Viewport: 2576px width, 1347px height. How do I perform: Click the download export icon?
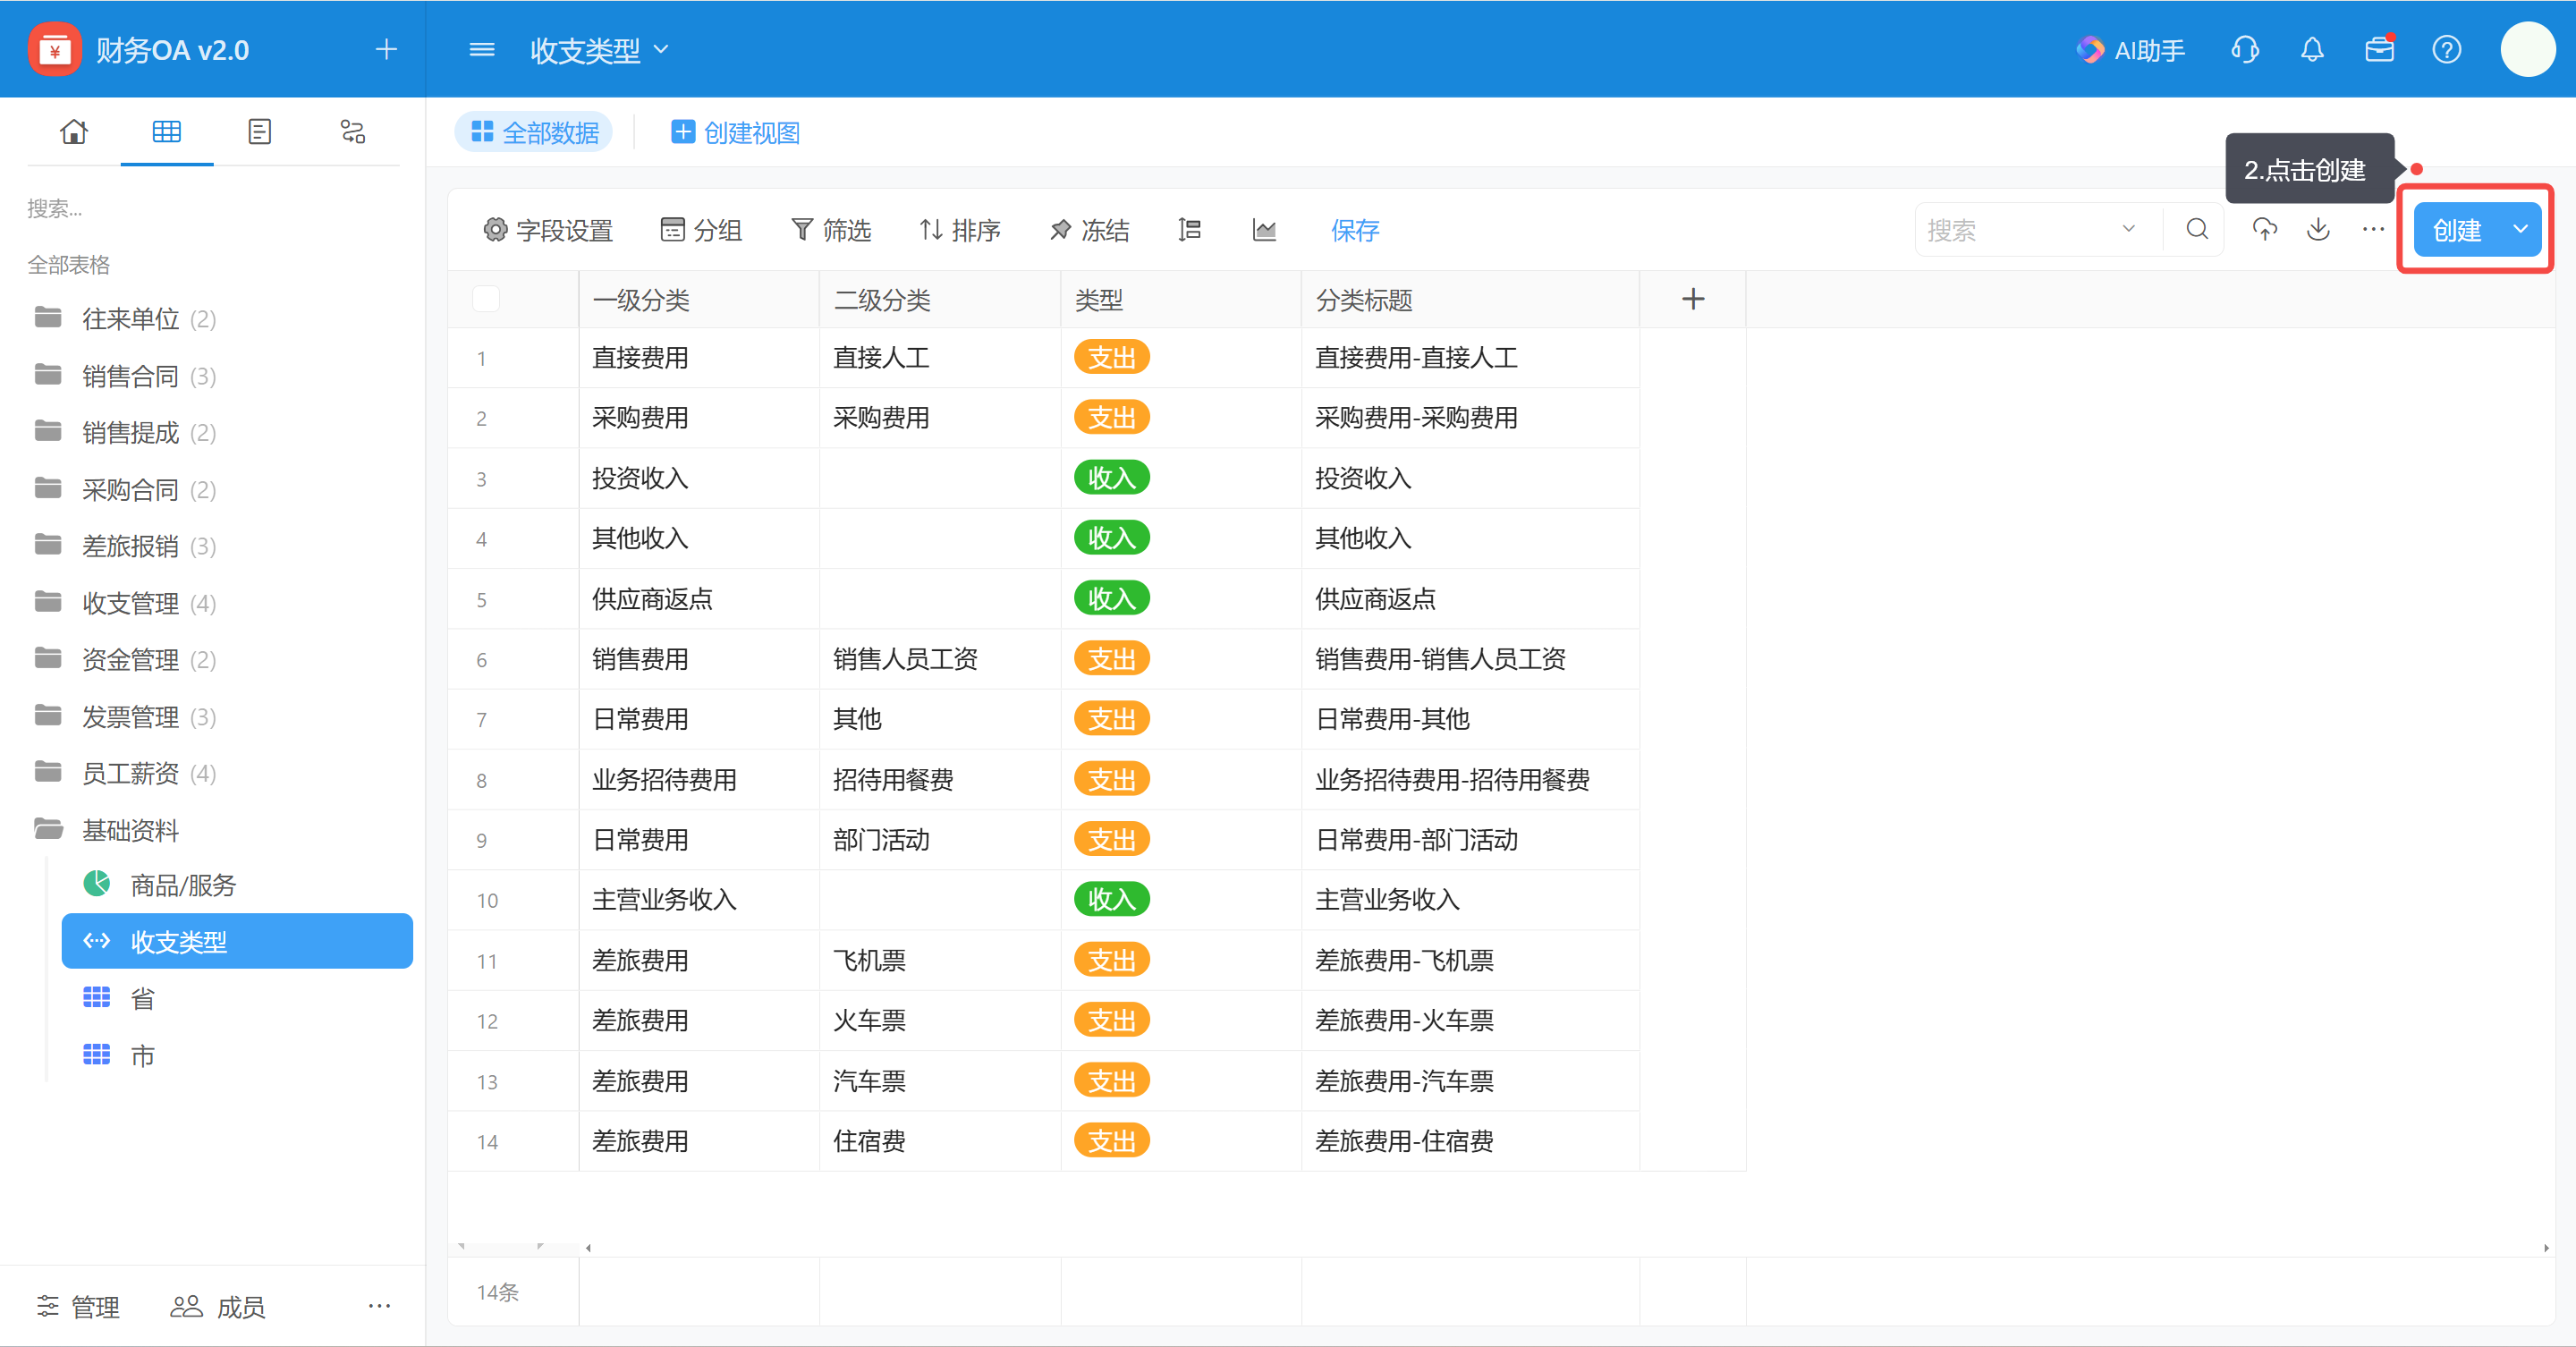tap(2318, 229)
